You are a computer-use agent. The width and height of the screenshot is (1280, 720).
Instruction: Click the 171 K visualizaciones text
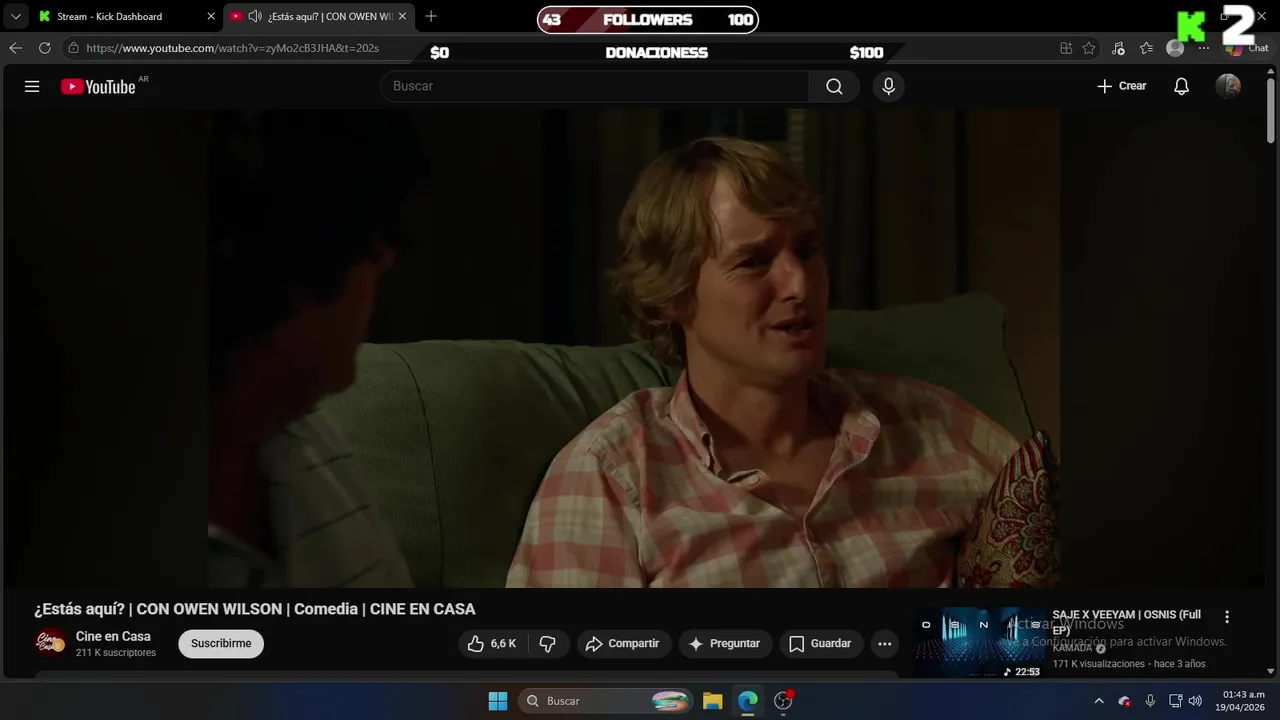click(1098, 664)
